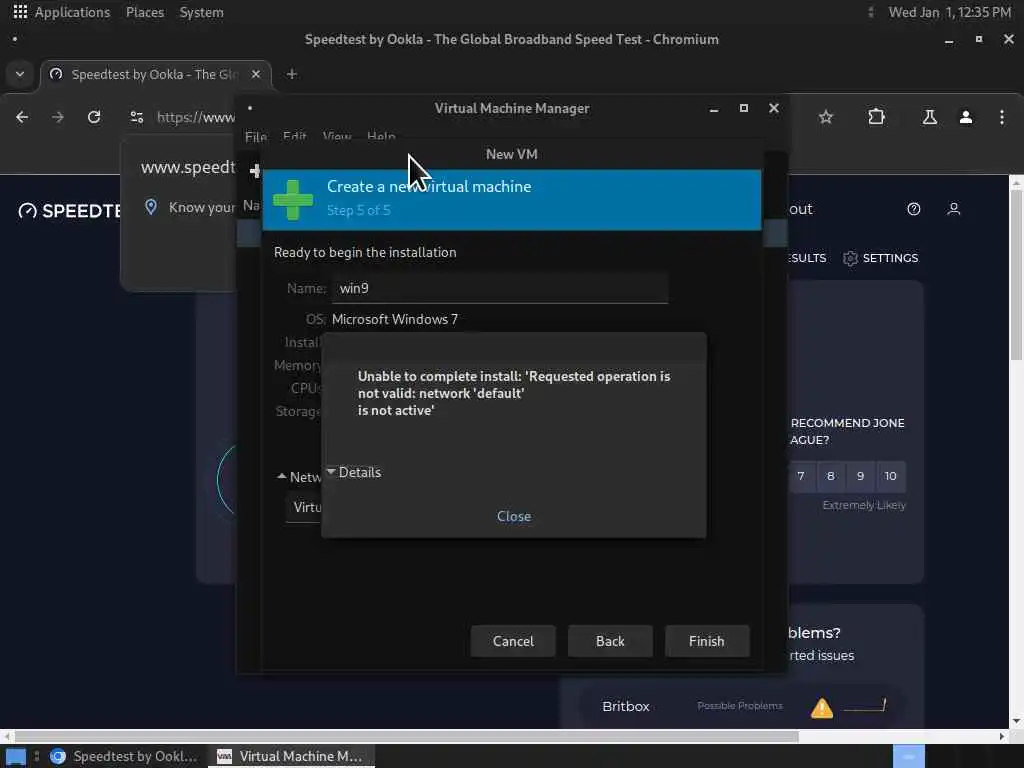Screen dimensions: 1024x768
Task: Switch to Speedtest by Ookla taskbar entry
Action: pyautogui.click(x=124, y=756)
